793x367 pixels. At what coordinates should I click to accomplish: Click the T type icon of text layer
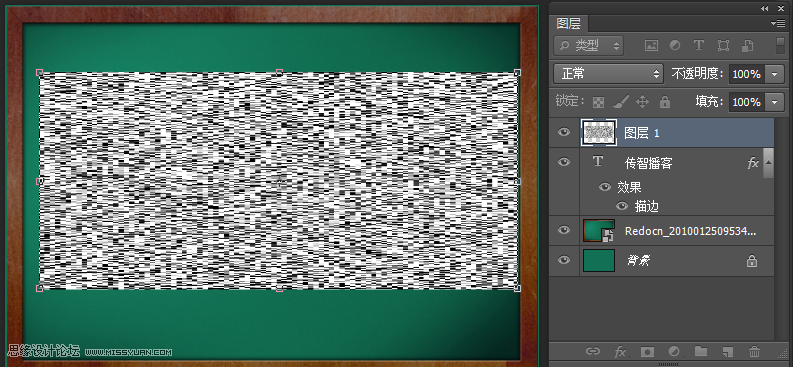tap(598, 162)
